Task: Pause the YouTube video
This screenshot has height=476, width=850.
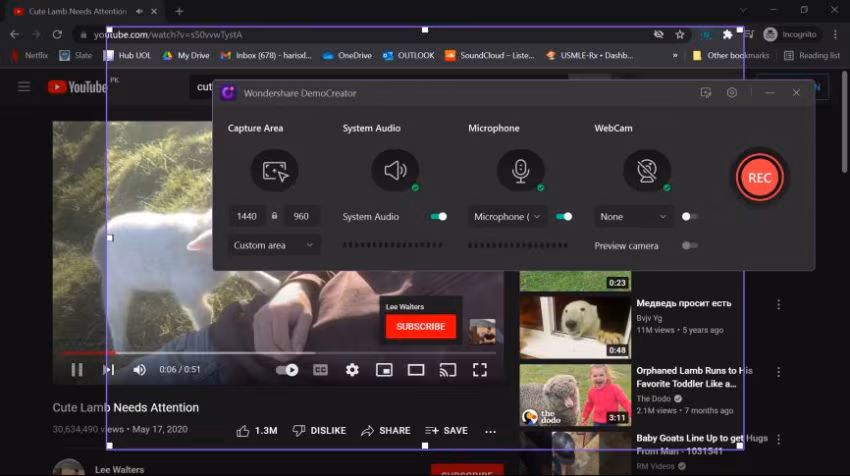Action: pyautogui.click(x=77, y=370)
